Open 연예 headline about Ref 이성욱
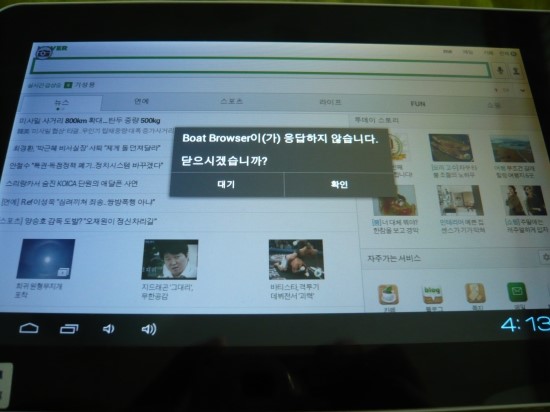The image size is (550, 412). pos(78,202)
